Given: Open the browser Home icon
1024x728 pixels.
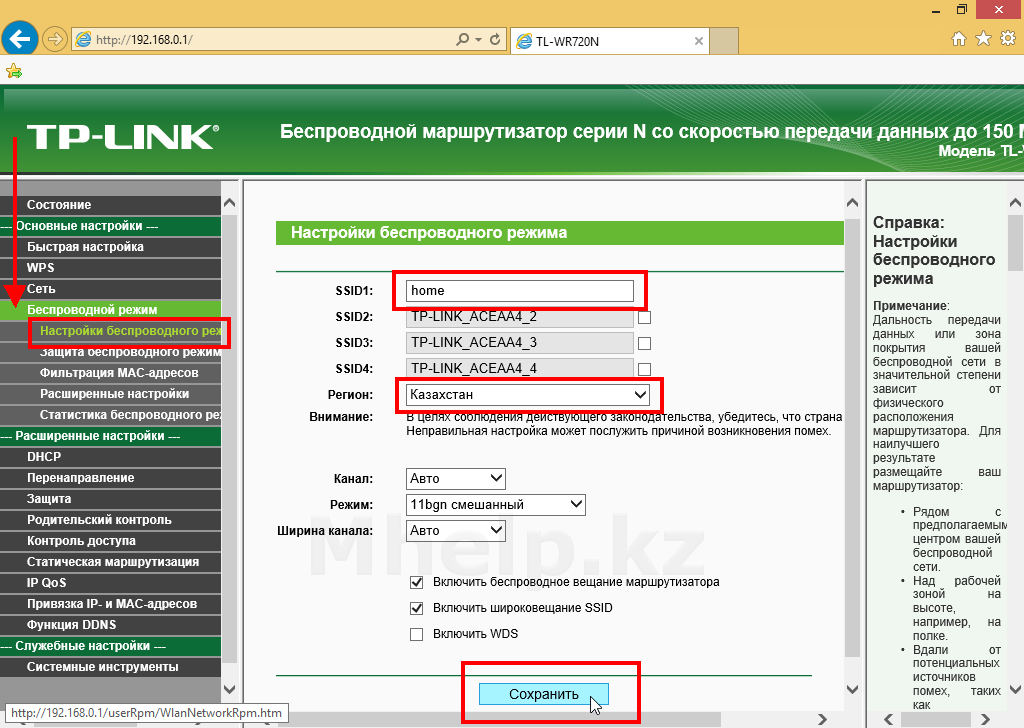Looking at the screenshot, I should point(958,39).
